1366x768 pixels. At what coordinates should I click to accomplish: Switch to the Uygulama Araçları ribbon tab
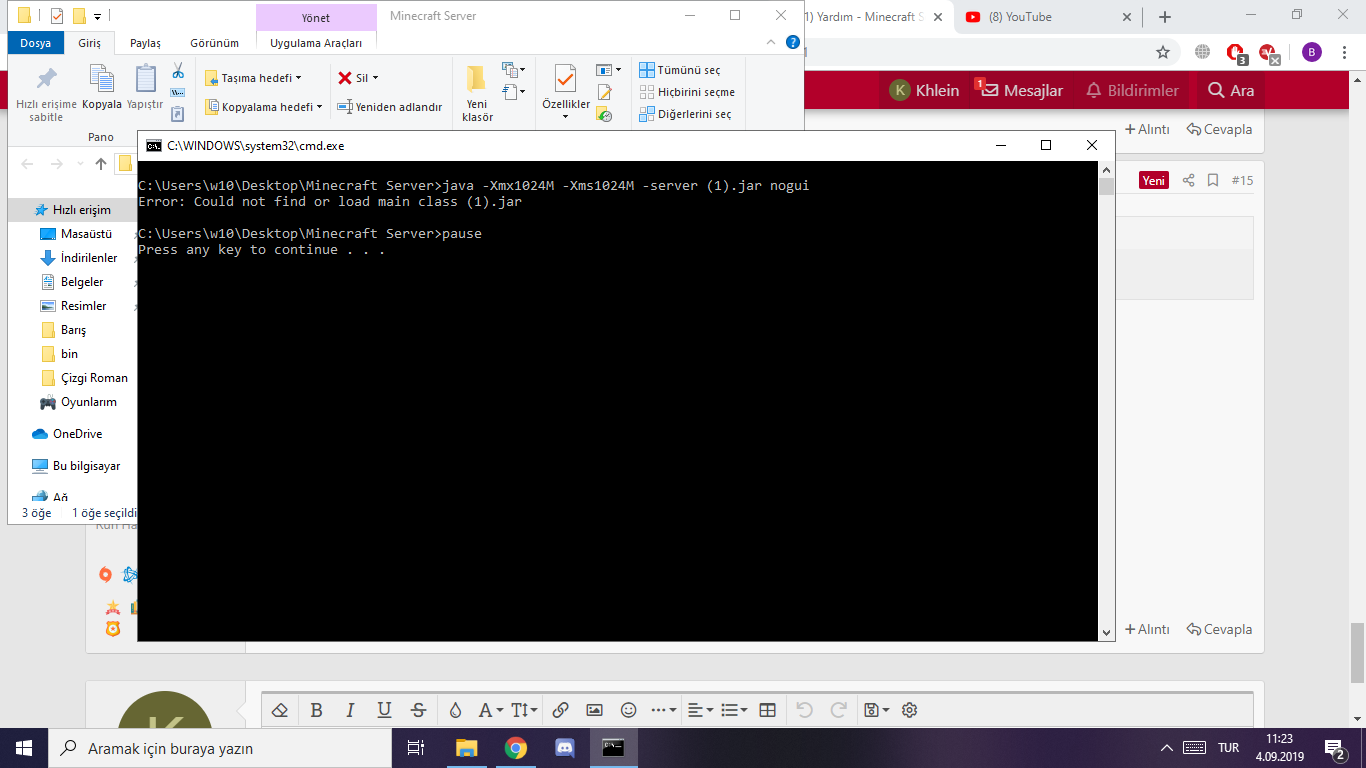click(x=316, y=43)
